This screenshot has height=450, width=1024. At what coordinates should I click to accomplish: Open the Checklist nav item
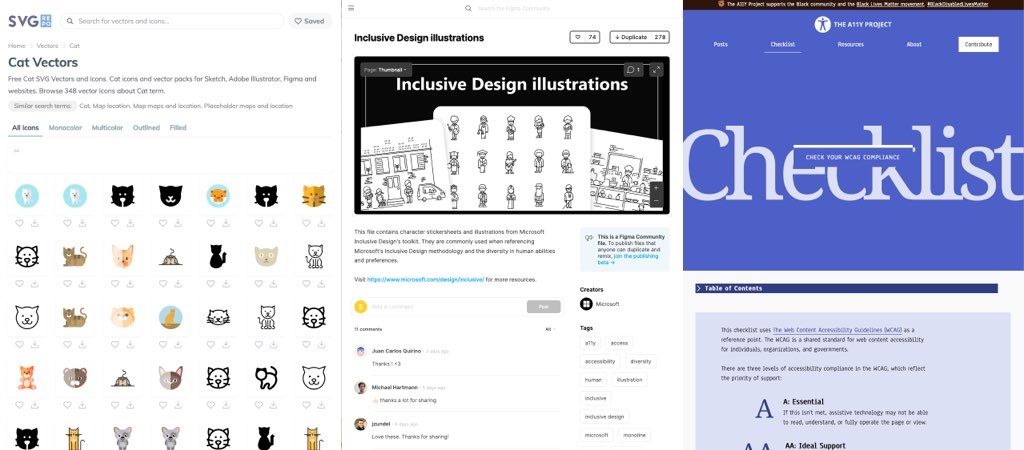tap(782, 44)
